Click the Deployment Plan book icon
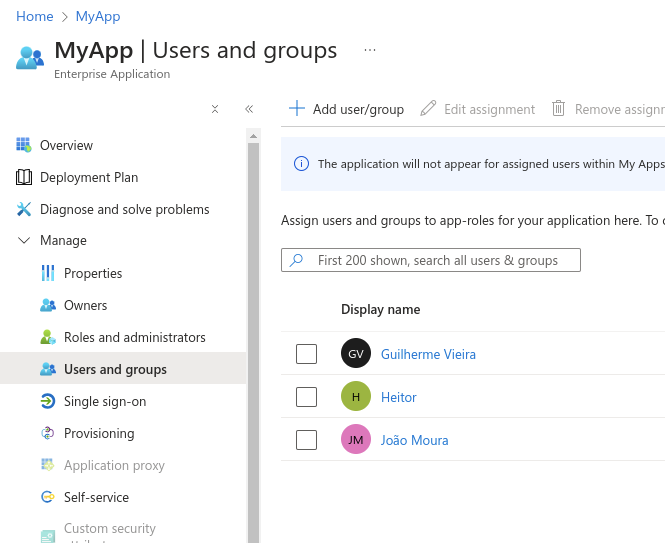665x543 pixels. (x=24, y=177)
